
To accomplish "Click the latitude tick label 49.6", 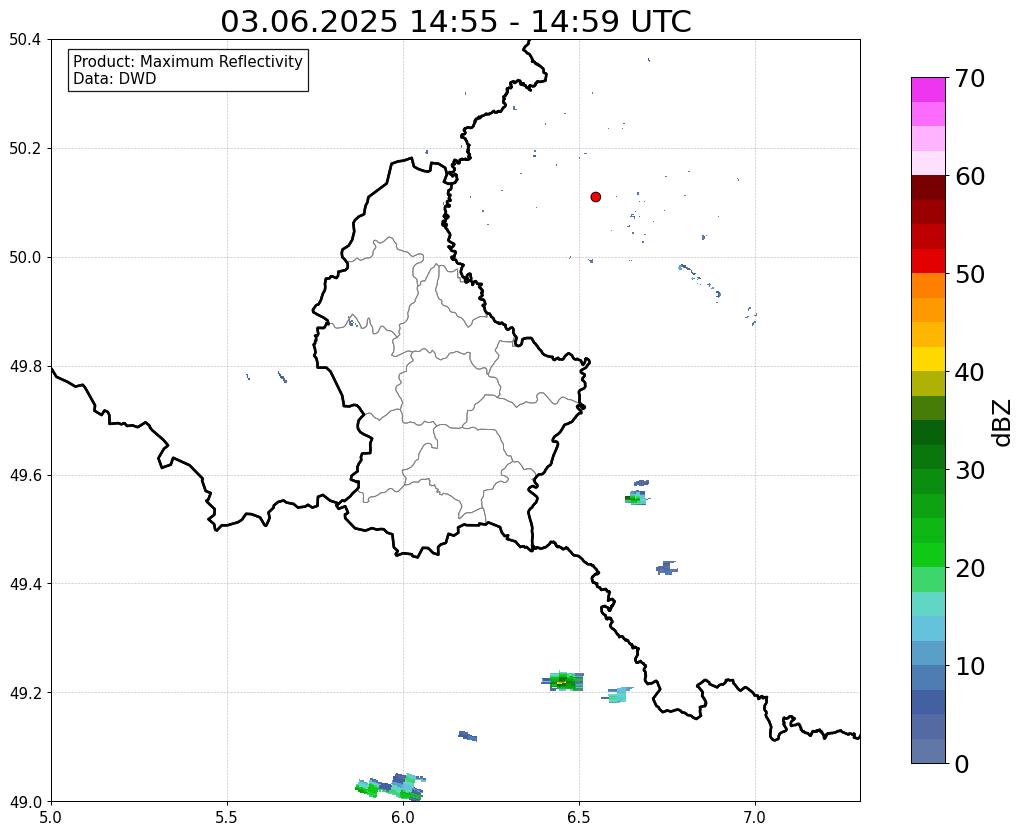I will (x=25, y=476).
